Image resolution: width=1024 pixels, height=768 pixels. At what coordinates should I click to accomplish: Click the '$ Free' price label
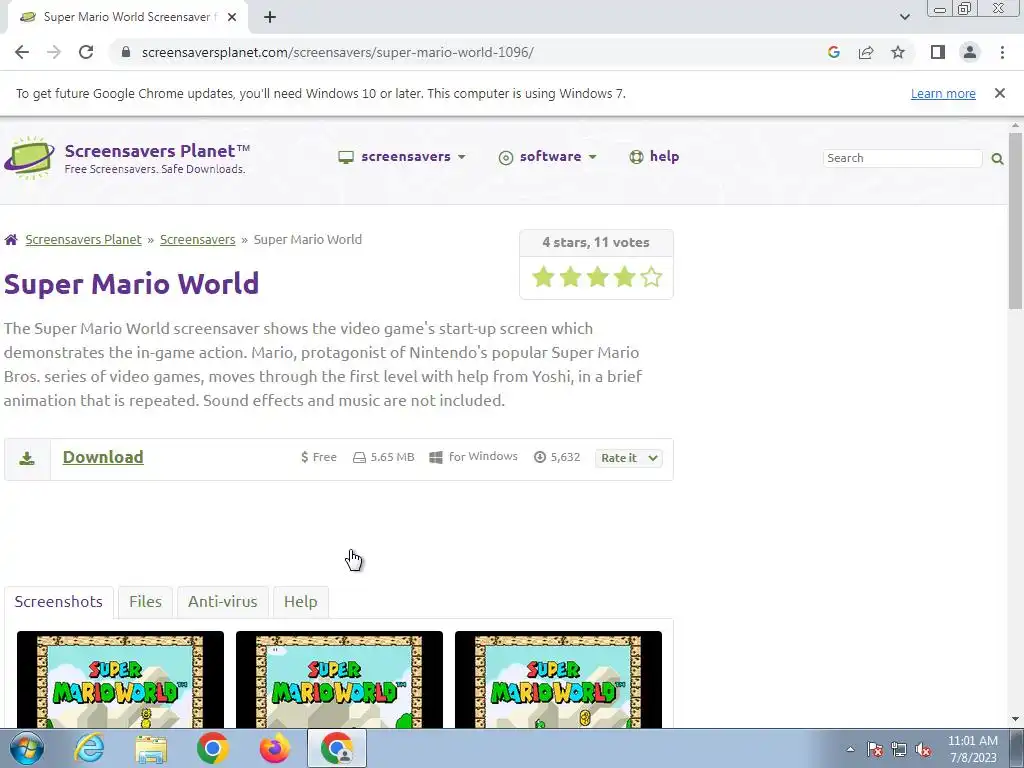[x=319, y=457]
